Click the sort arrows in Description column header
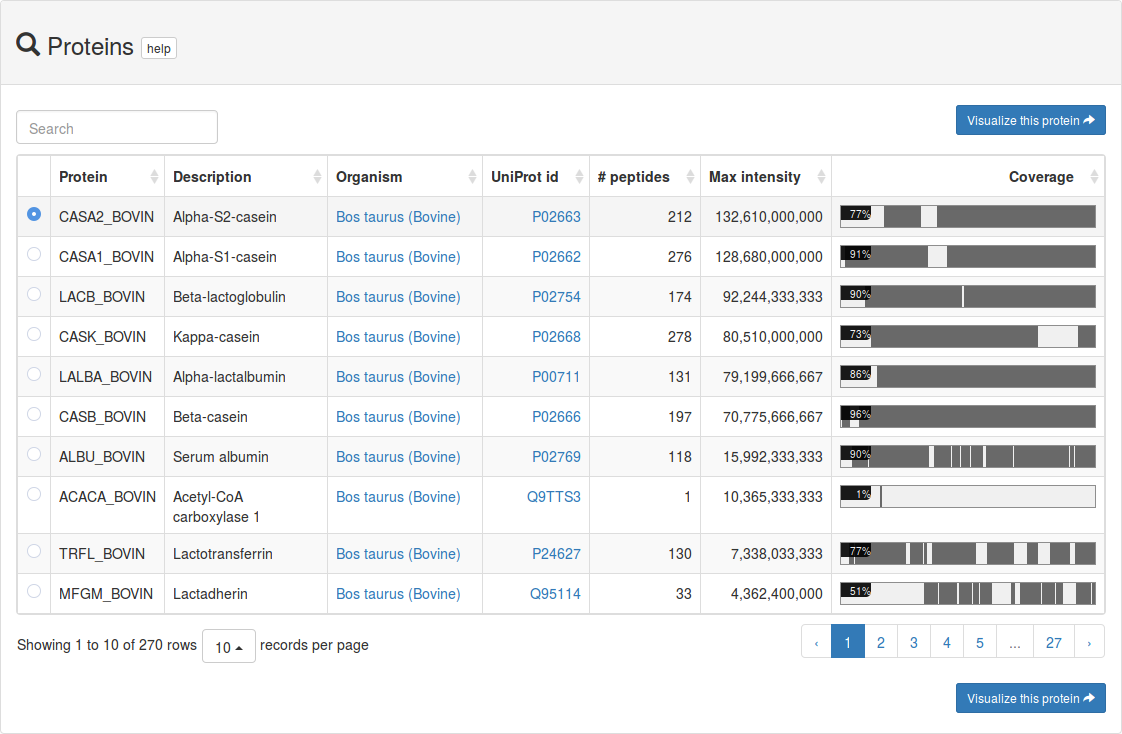This screenshot has width=1122, height=734. [x=317, y=177]
